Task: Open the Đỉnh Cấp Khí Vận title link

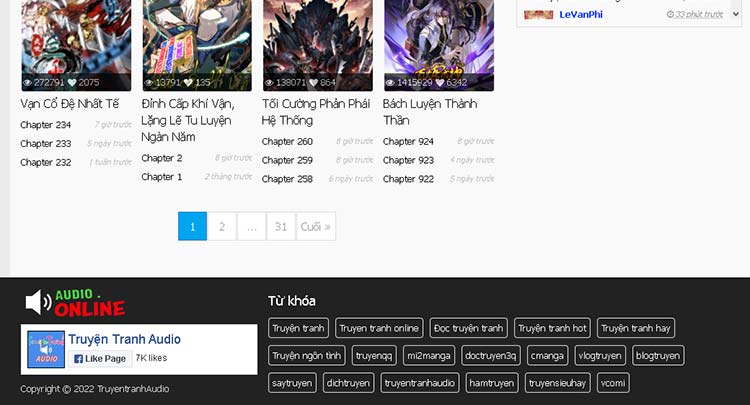Action: 186,120
